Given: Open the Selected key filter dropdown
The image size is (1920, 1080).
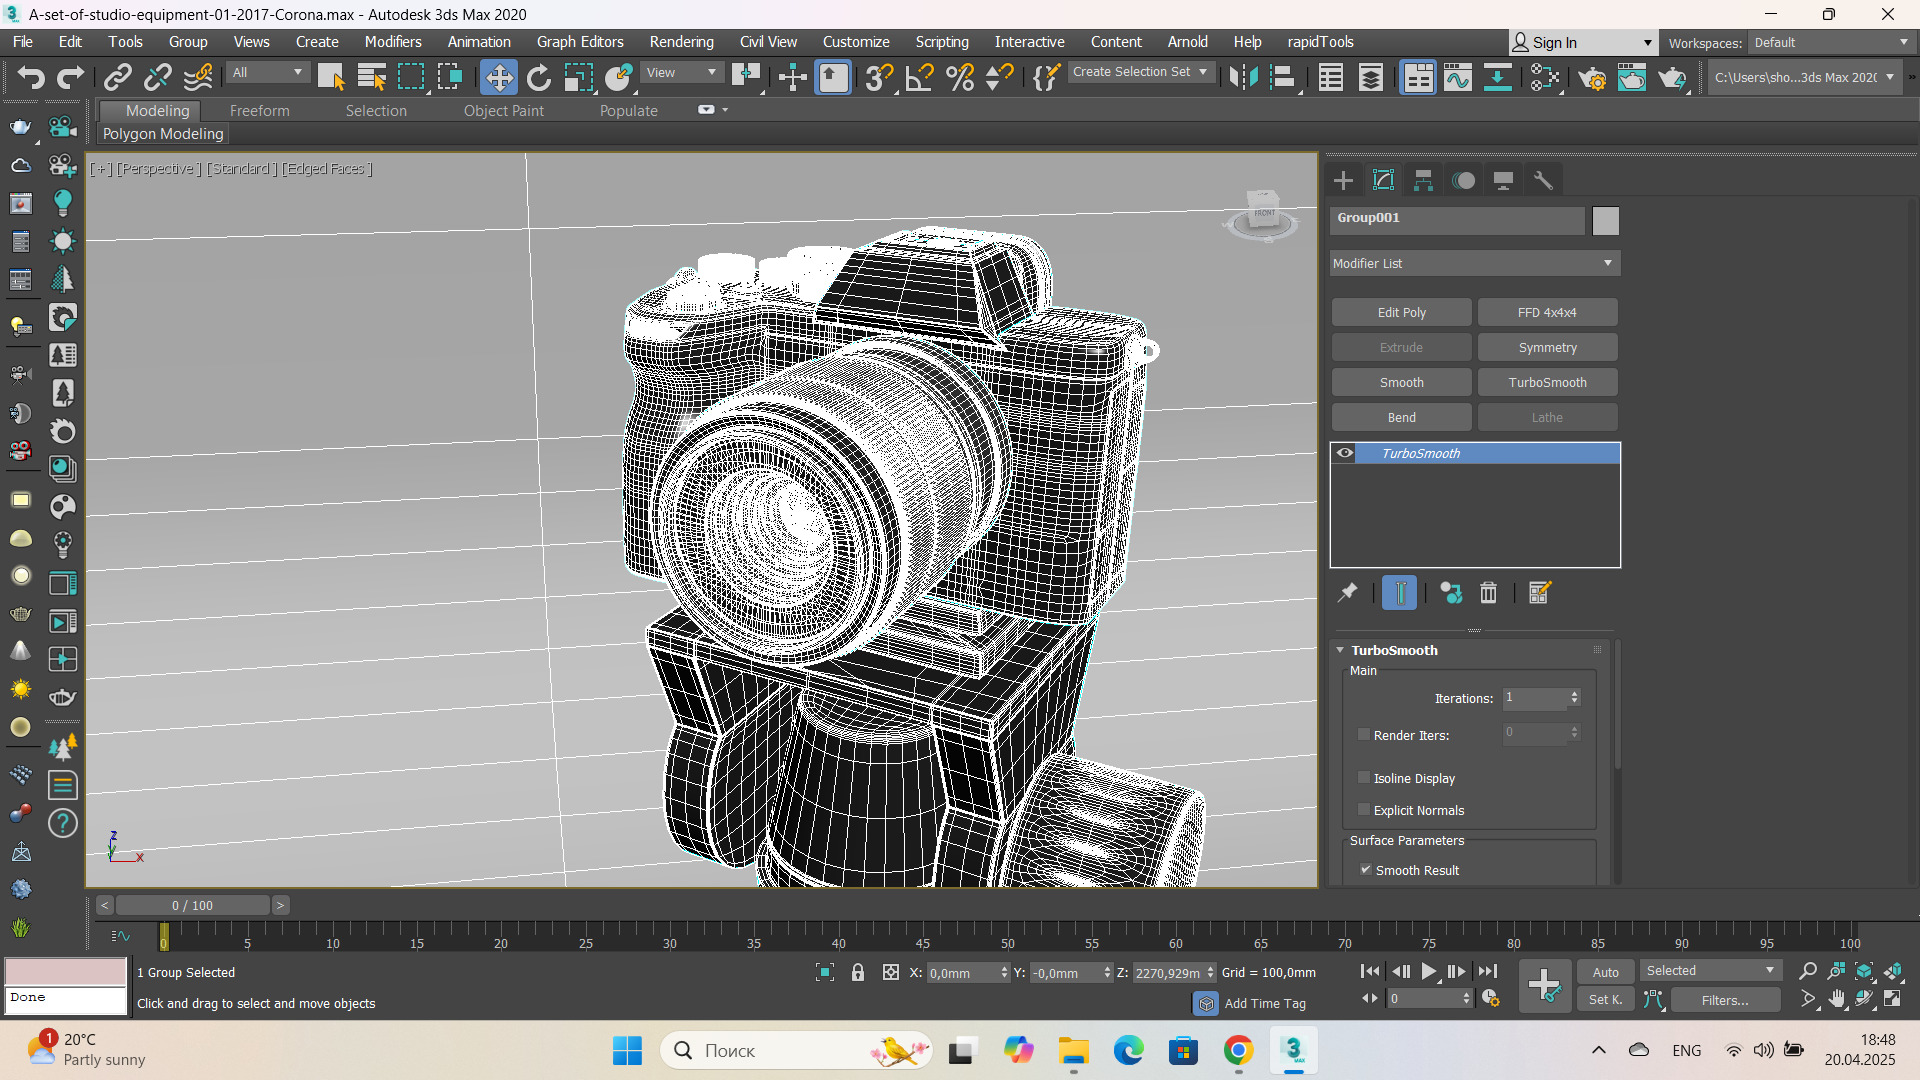Looking at the screenshot, I should pos(1710,971).
